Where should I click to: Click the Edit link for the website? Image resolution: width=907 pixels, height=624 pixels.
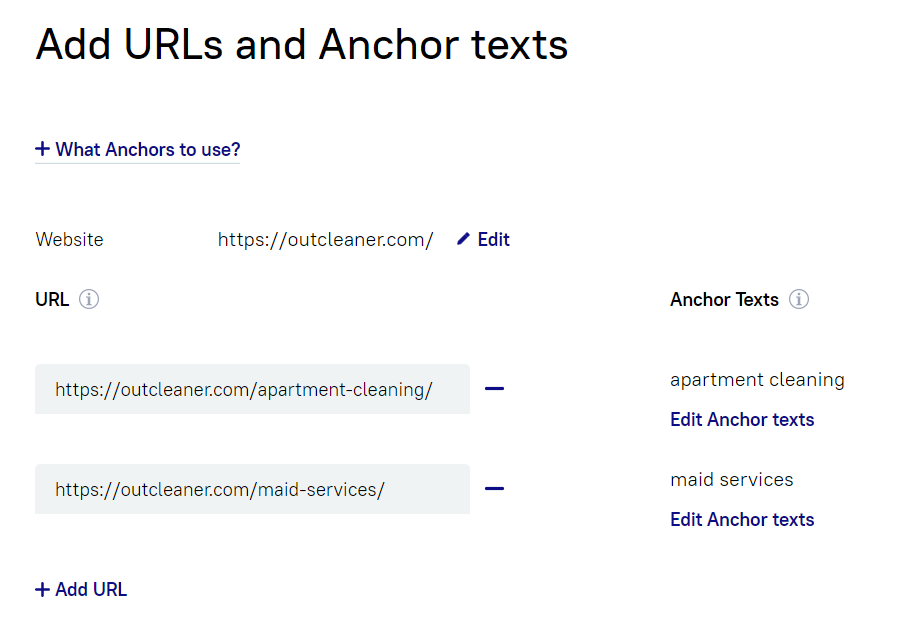[x=493, y=239]
